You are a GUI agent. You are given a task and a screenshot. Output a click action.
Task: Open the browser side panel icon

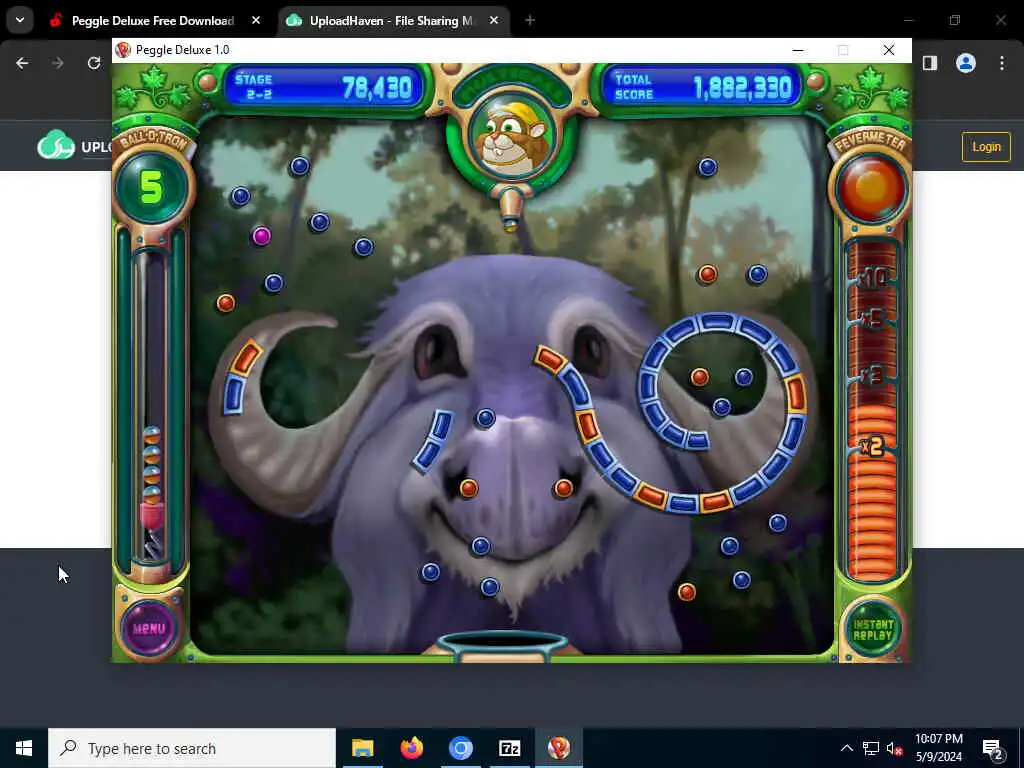coord(930,63)
